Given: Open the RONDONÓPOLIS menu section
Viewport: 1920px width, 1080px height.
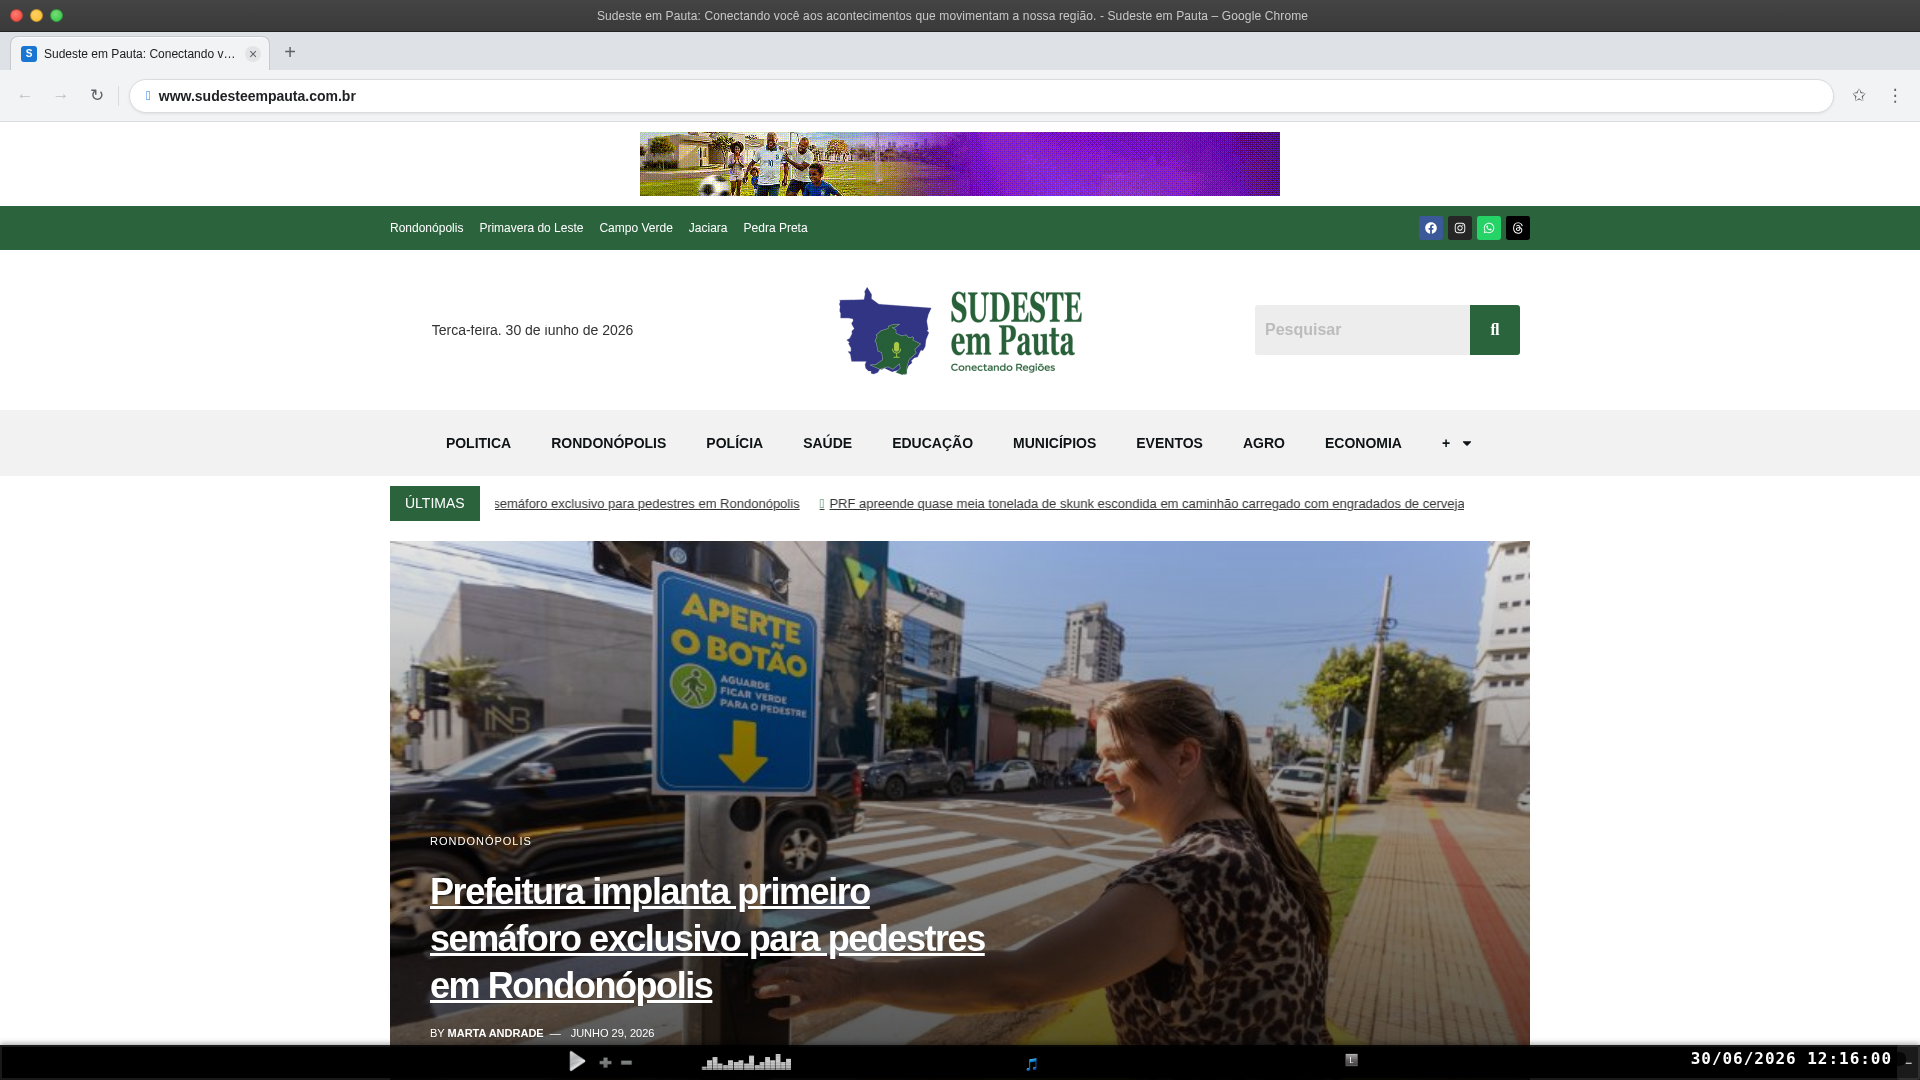Looking at the screenshot, I should (x=608, y=443).
